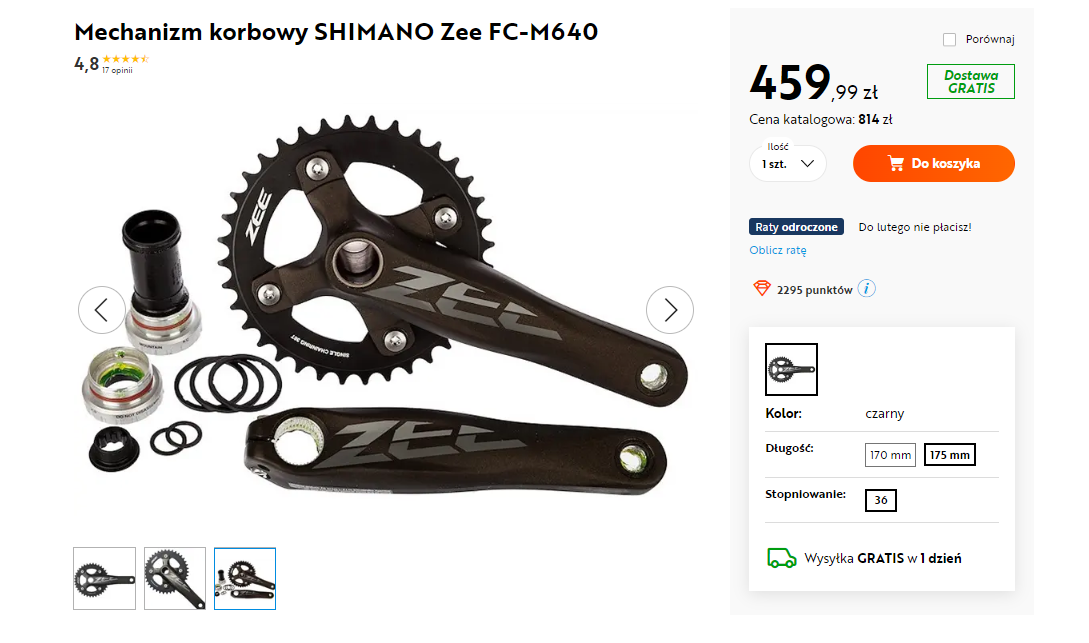Click the info icon next to 2295 punktów
The width and height of the screenshot is (1089, 643).
pyautogui.click(x=866, y=288)
